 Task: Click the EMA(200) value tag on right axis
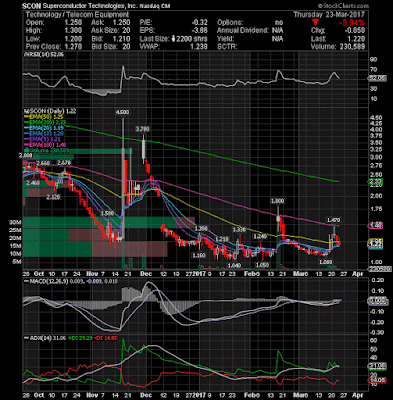click(375, 181)
